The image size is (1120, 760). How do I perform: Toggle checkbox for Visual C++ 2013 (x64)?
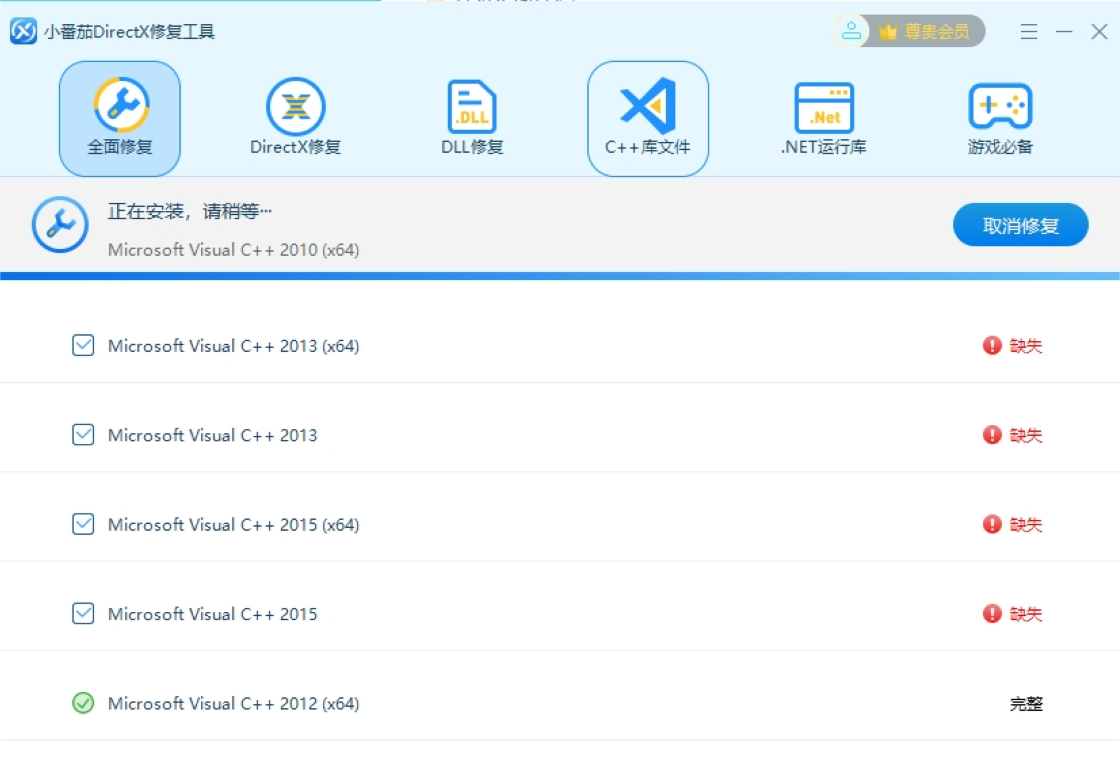[x=83, y=345]
